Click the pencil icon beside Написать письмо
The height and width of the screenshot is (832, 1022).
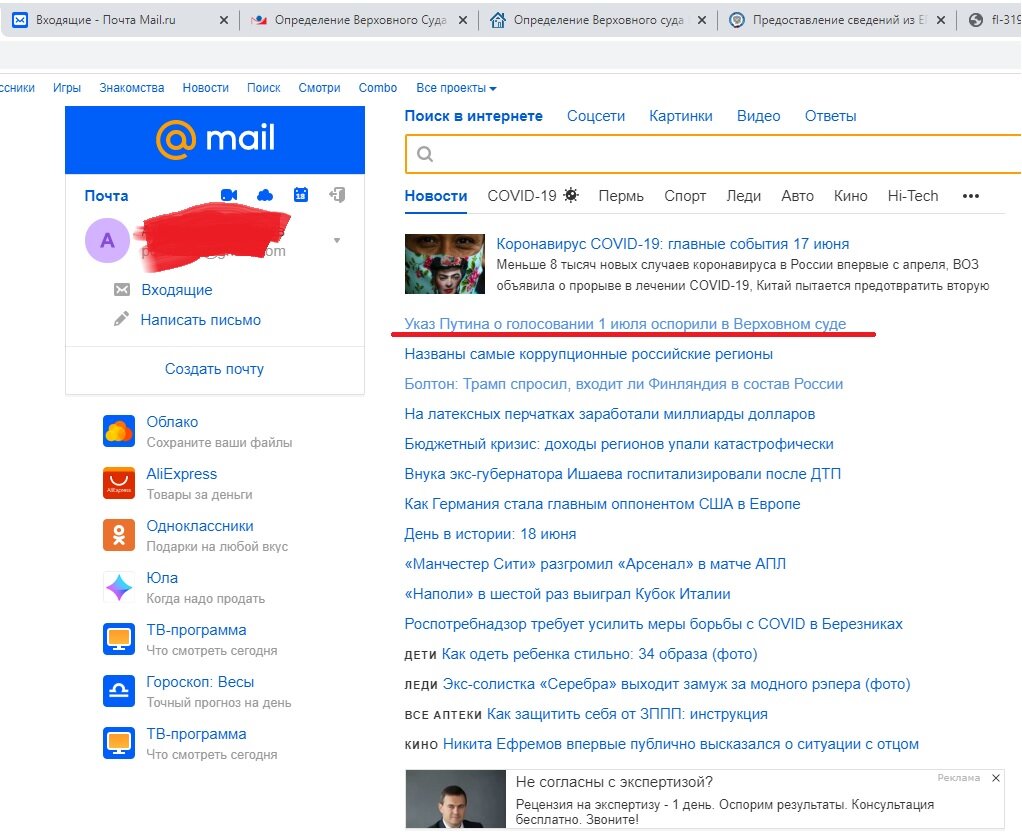[x=121, y=319]
